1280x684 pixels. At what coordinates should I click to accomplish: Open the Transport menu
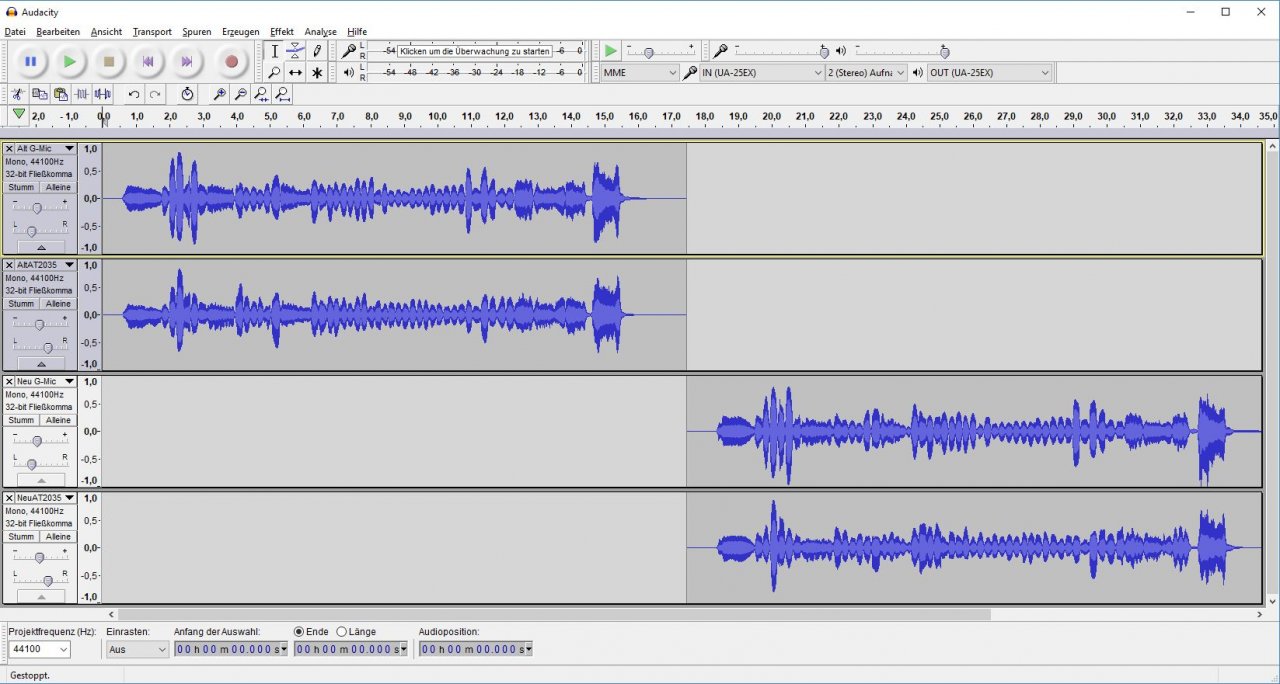(152, 32)
